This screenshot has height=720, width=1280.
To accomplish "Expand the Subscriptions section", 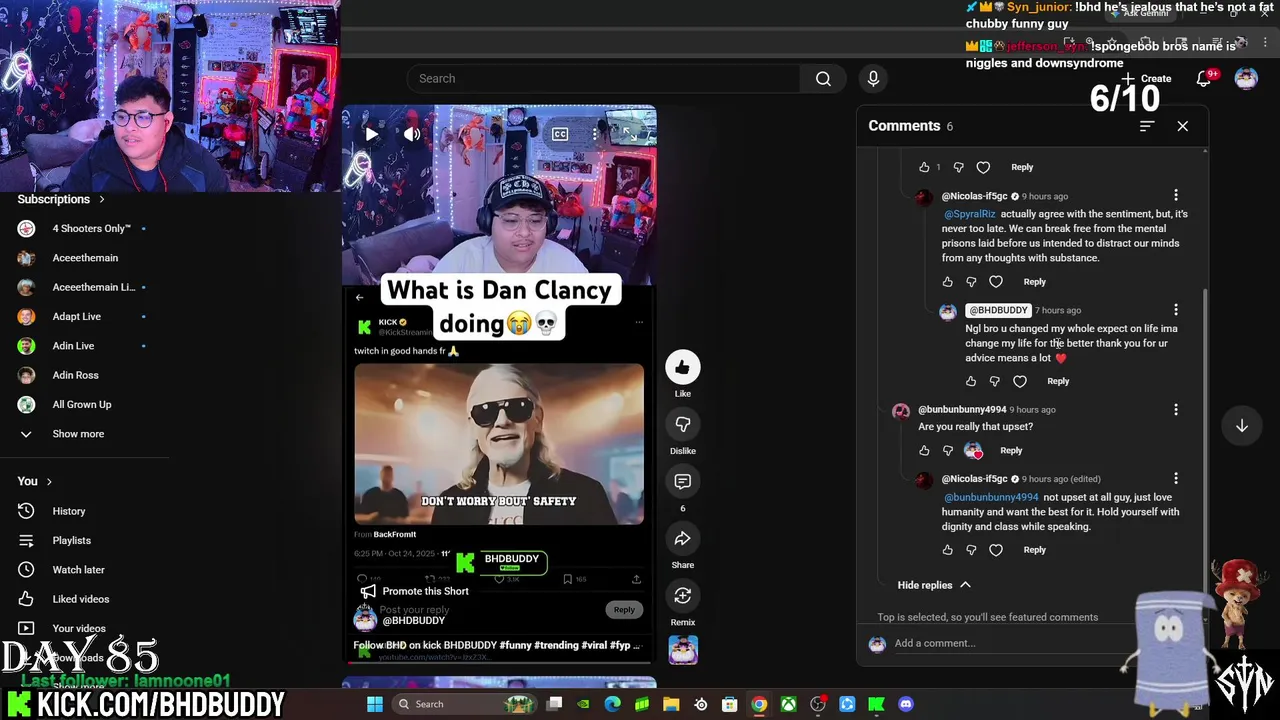I will point(61,199).
